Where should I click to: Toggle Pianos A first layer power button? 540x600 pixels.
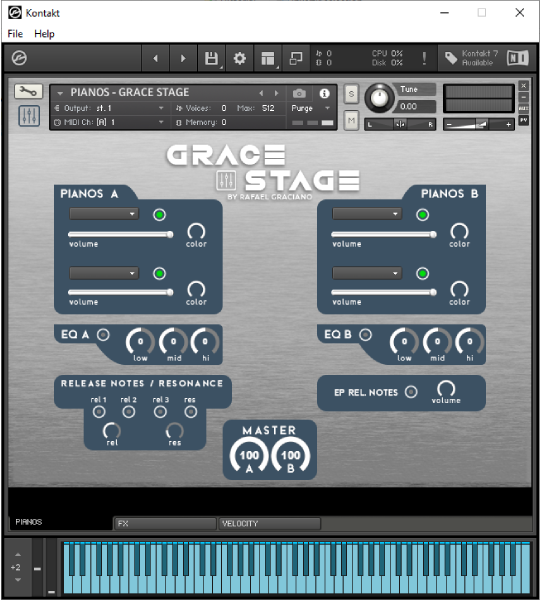pos(159,215)
